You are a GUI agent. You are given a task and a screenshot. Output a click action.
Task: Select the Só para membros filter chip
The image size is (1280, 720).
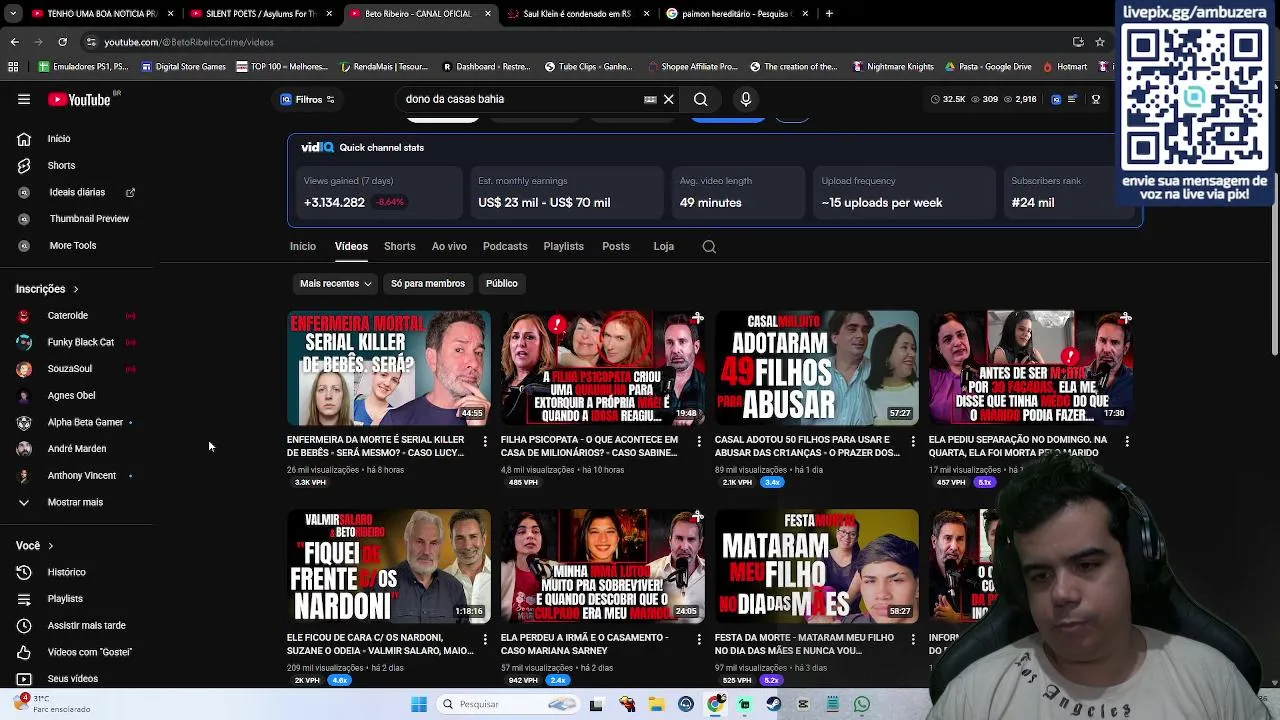coord(428,284)
